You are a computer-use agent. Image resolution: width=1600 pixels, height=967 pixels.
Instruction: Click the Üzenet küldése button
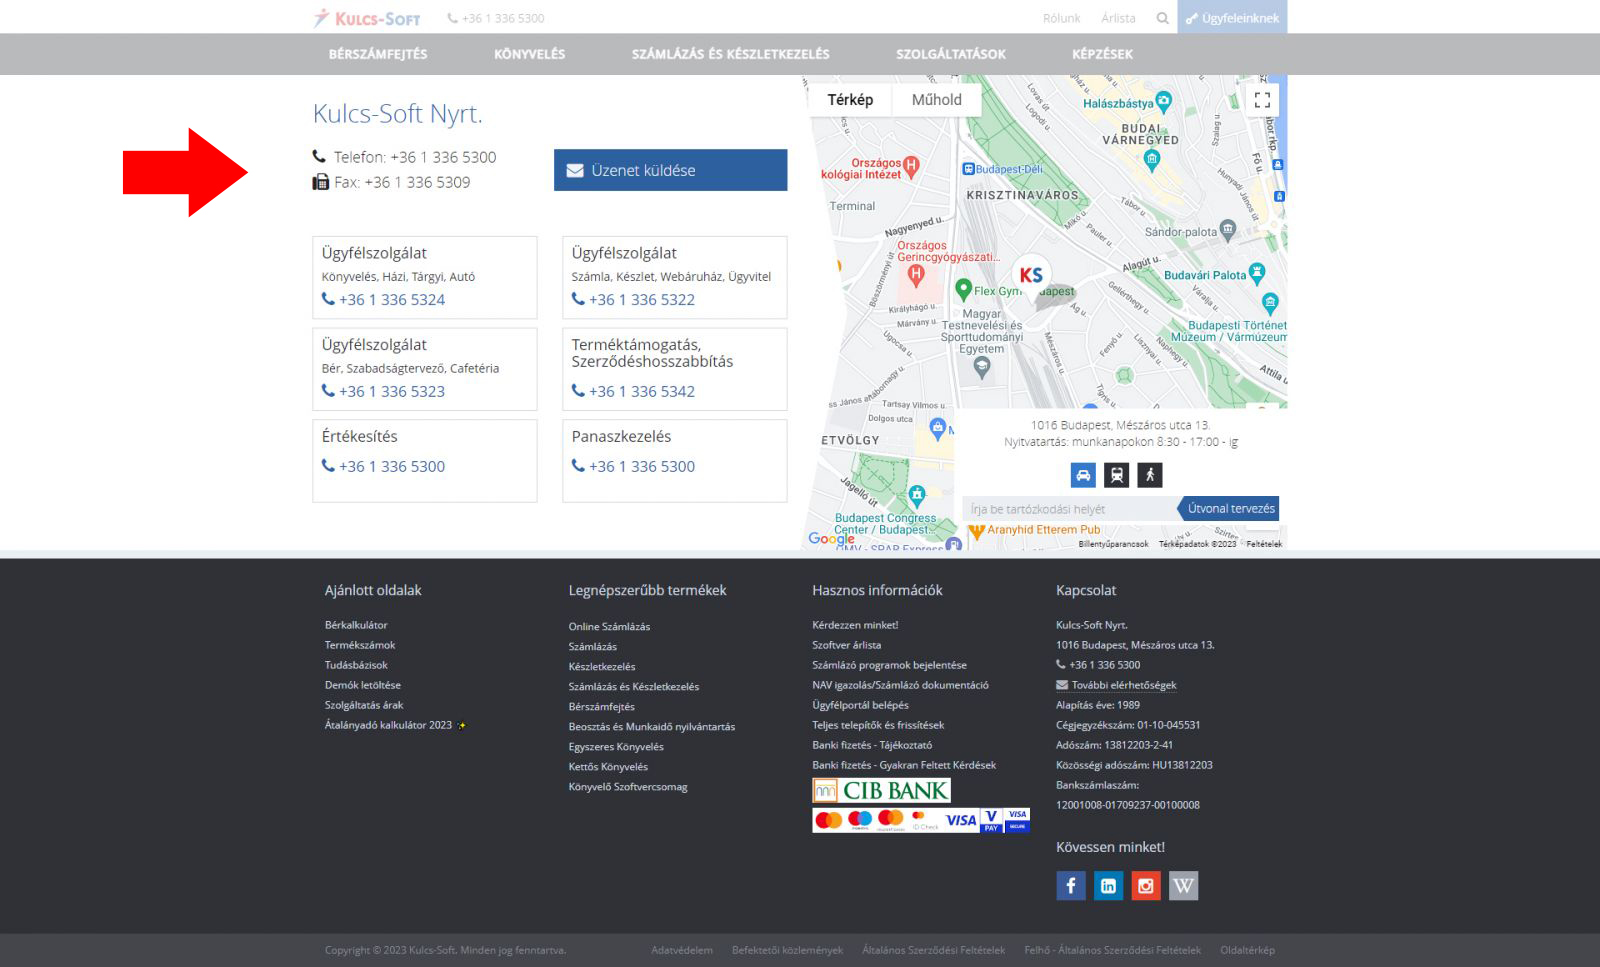tap(670, 170)
